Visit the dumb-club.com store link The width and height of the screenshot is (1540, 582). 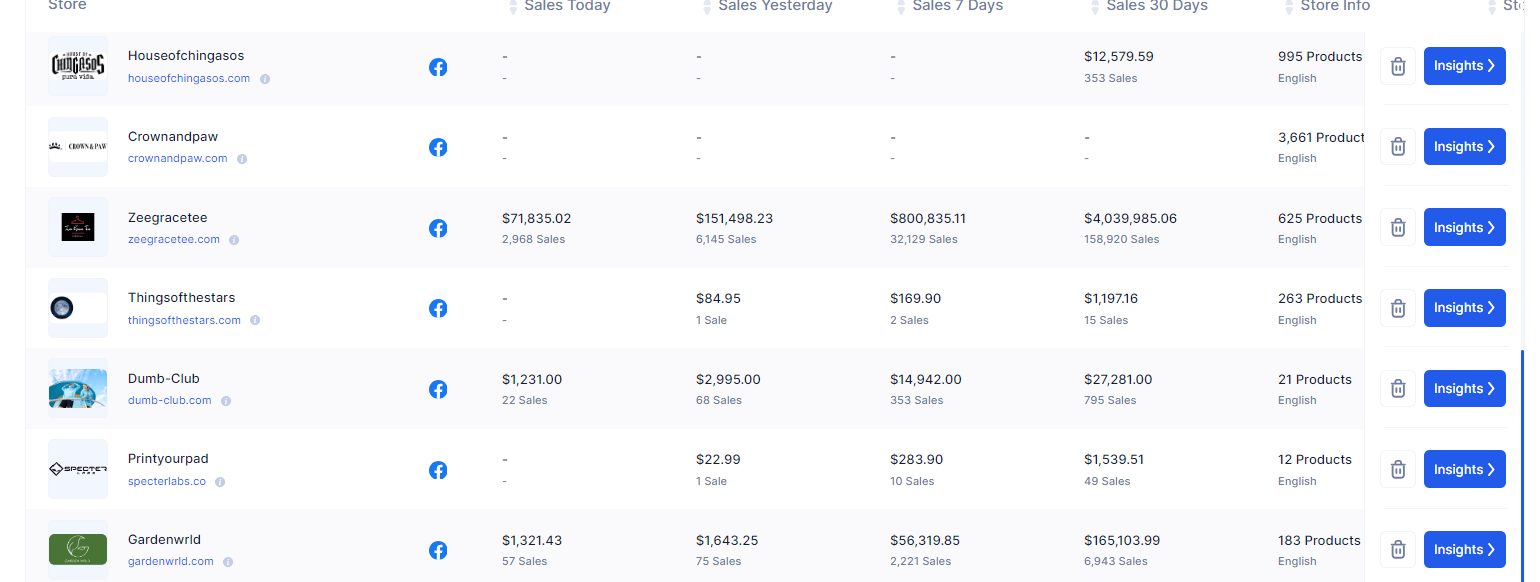(170, 401)
